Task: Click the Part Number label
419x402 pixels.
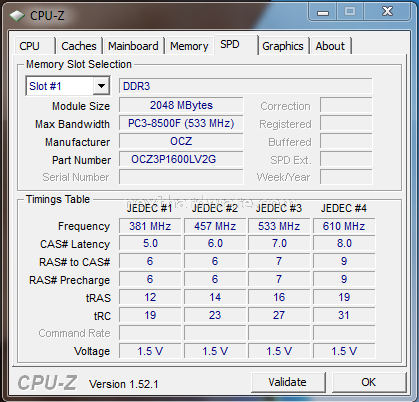Action: (x=82, y=160)
